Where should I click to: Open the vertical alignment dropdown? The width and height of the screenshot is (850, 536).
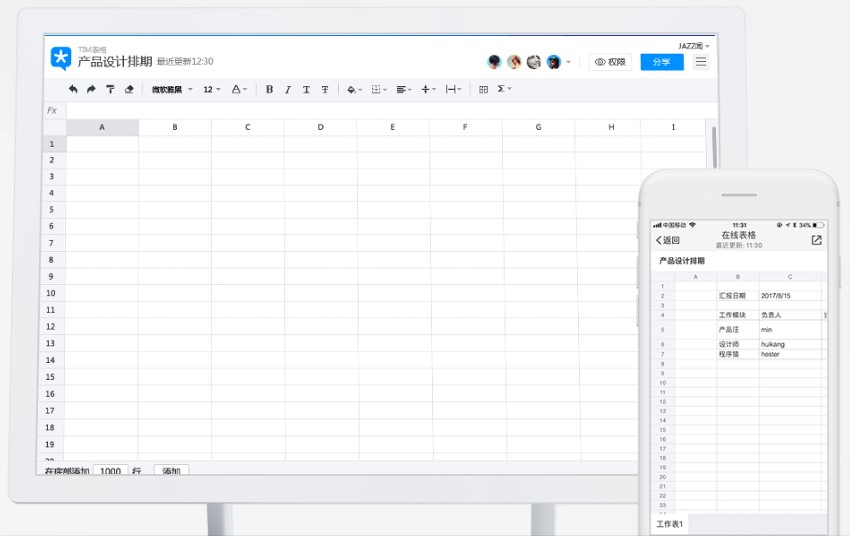tap(428, 89)
